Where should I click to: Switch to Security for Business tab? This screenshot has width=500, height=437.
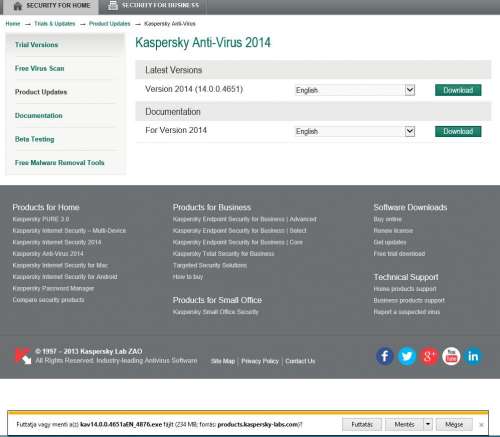click(x=153, y=6)
